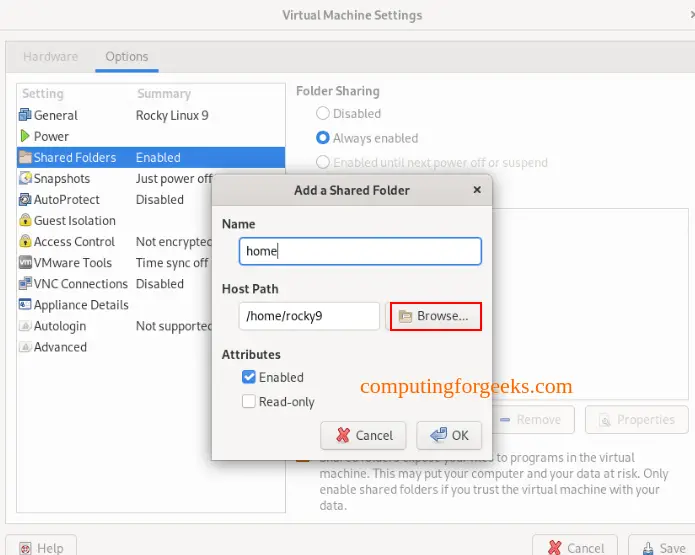
Task: Click the VMware Tools vm icon
Action: [x=25, y=262]
